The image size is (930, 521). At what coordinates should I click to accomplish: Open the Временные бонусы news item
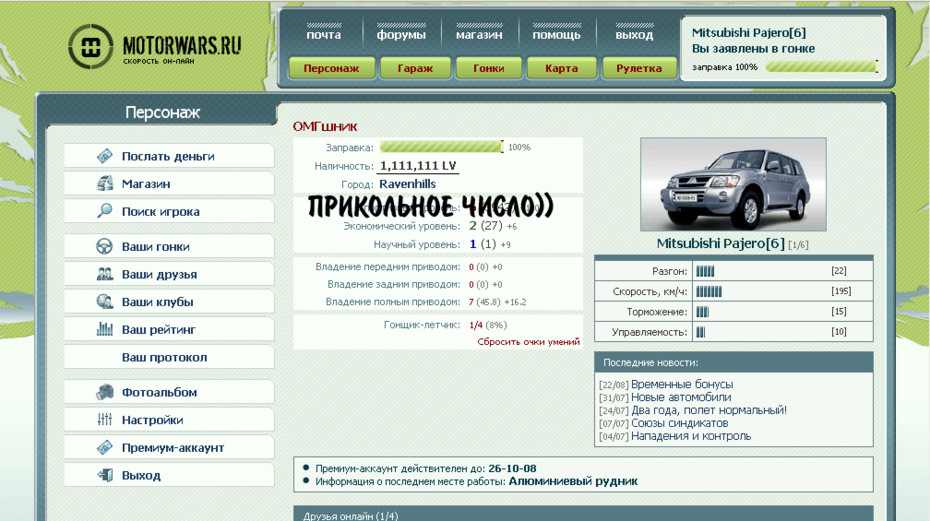pyautogui.click(x=682, y=384)
